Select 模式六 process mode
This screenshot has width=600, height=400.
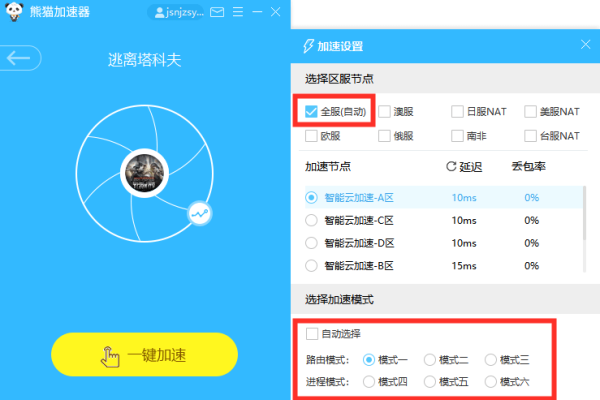491,382
